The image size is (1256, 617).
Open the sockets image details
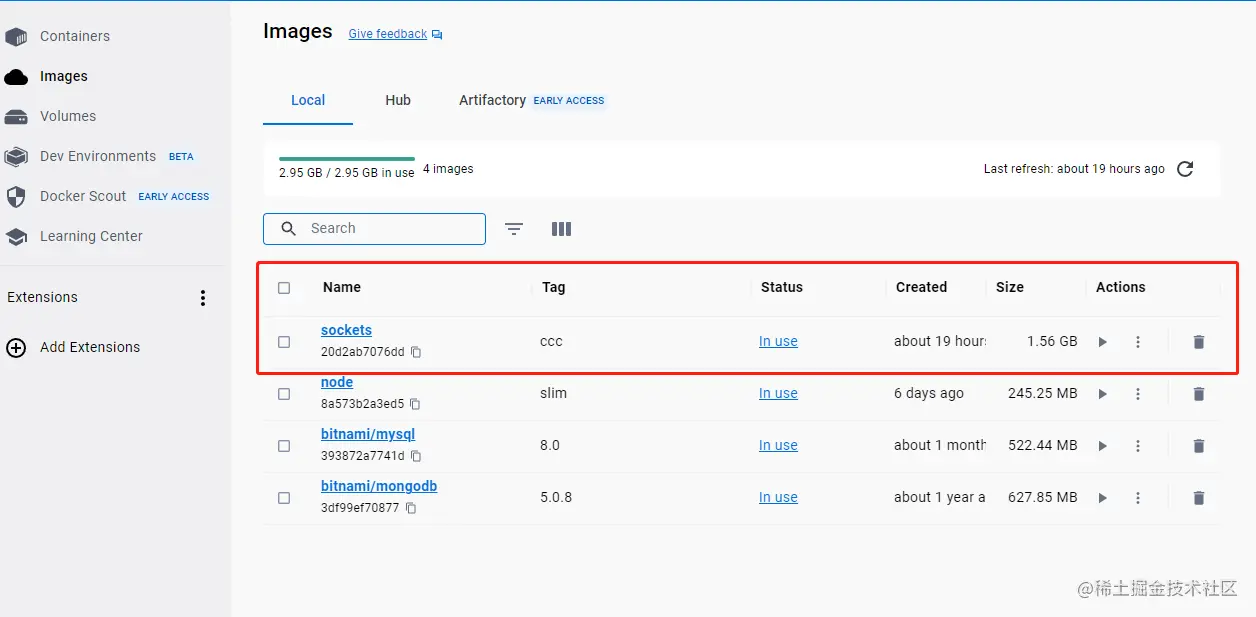pyautogui.click(x=346, y=330)
